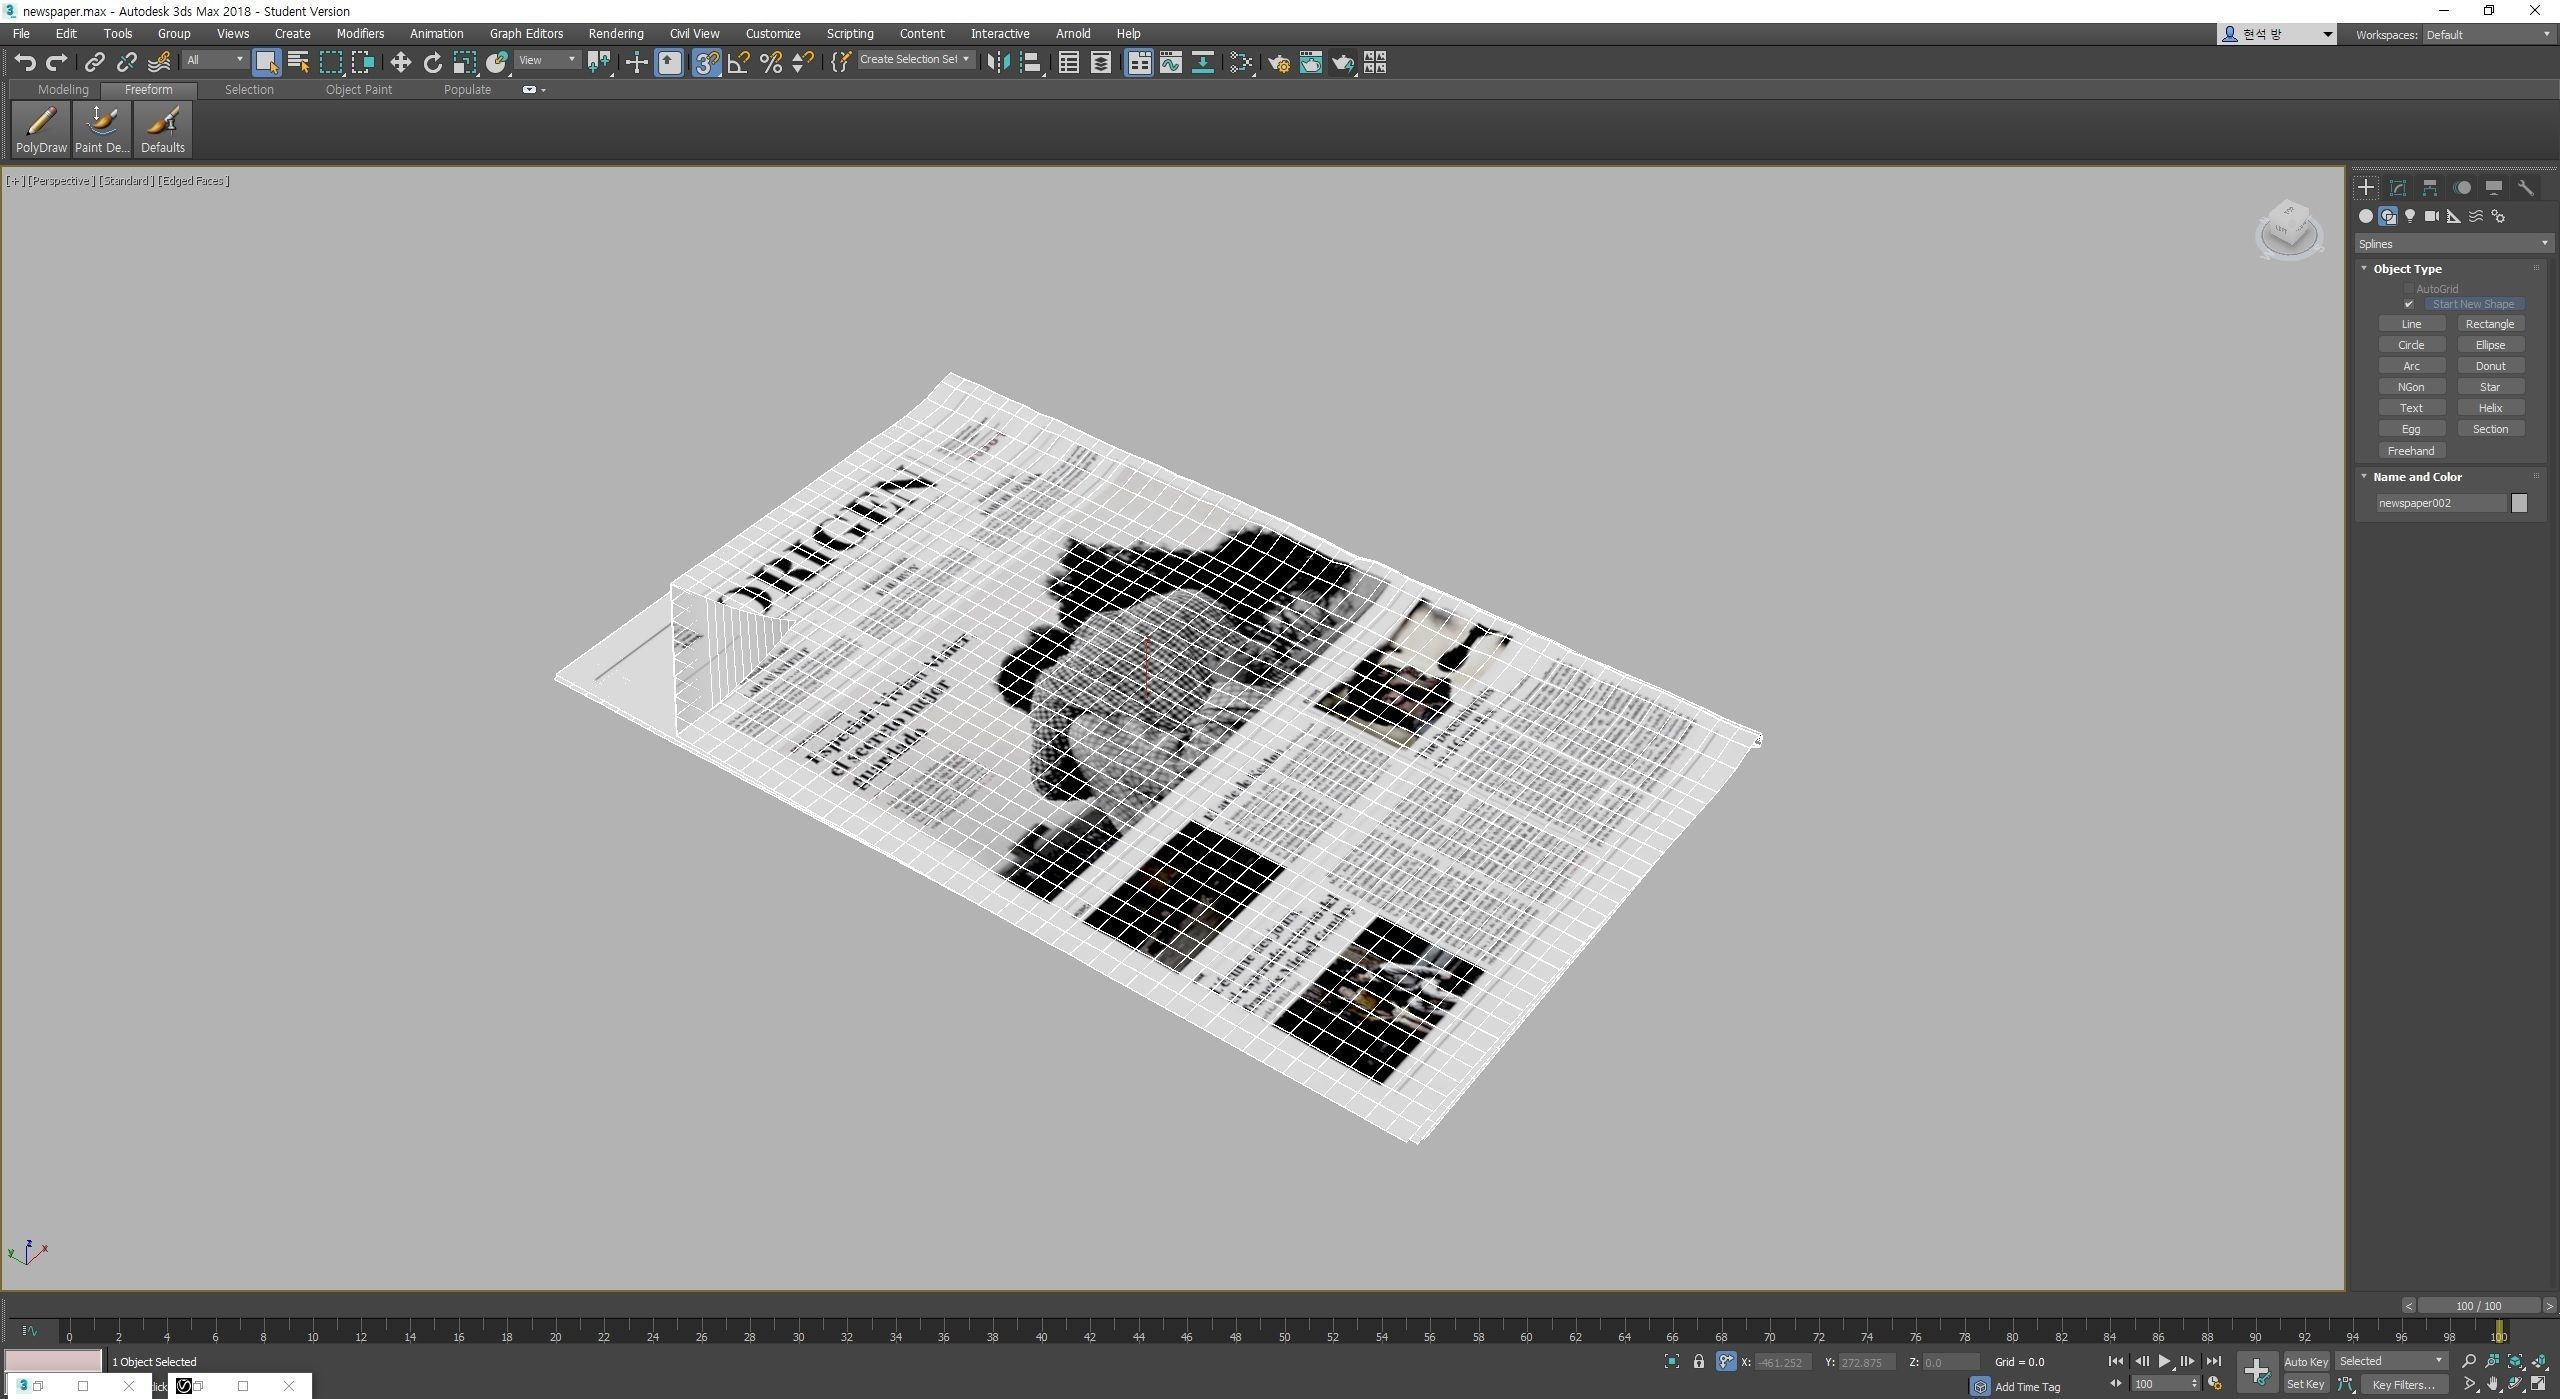2564x1399 pixels.
Task: Activate the Select and Link tool
Action: click(x=94, y=63)
